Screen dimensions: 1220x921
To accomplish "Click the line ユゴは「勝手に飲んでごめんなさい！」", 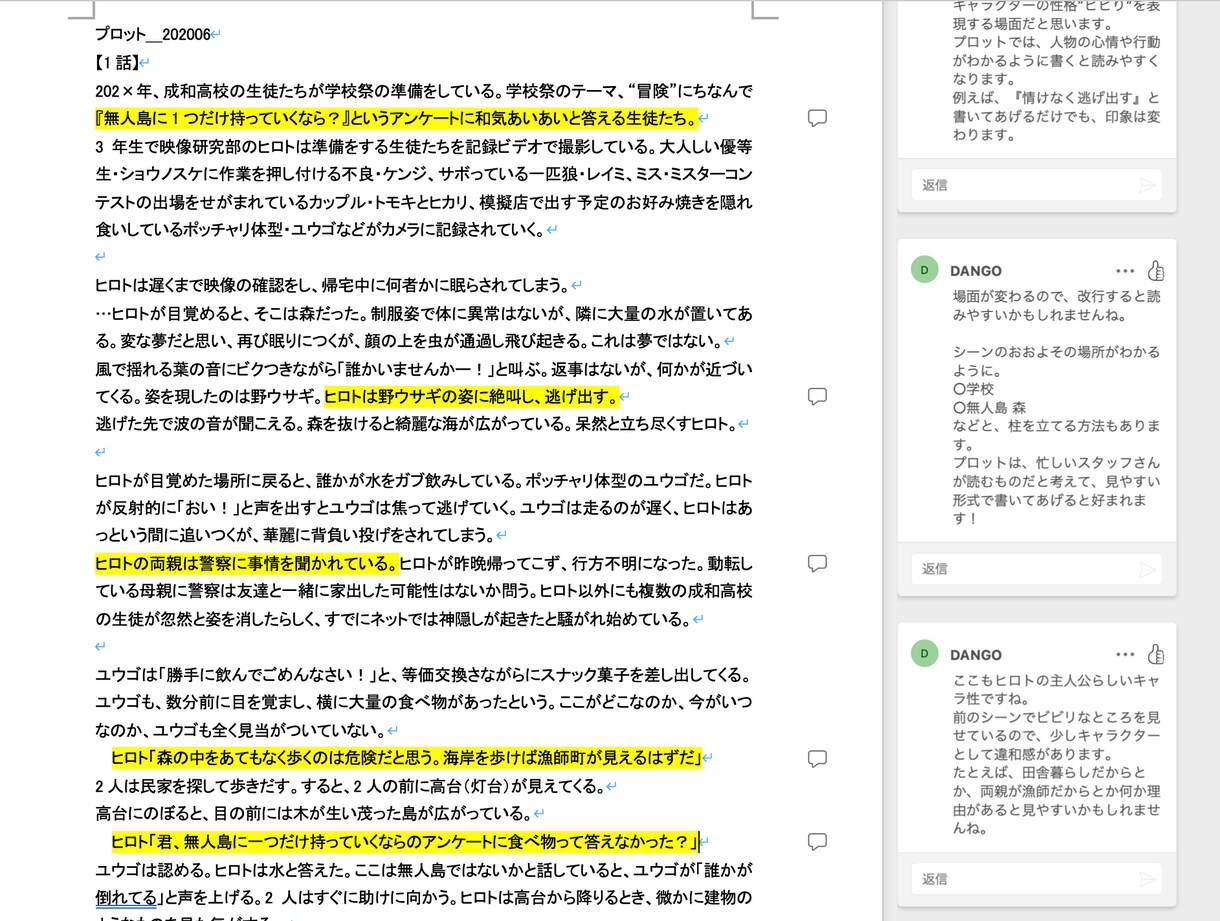I will coord(424,675).
